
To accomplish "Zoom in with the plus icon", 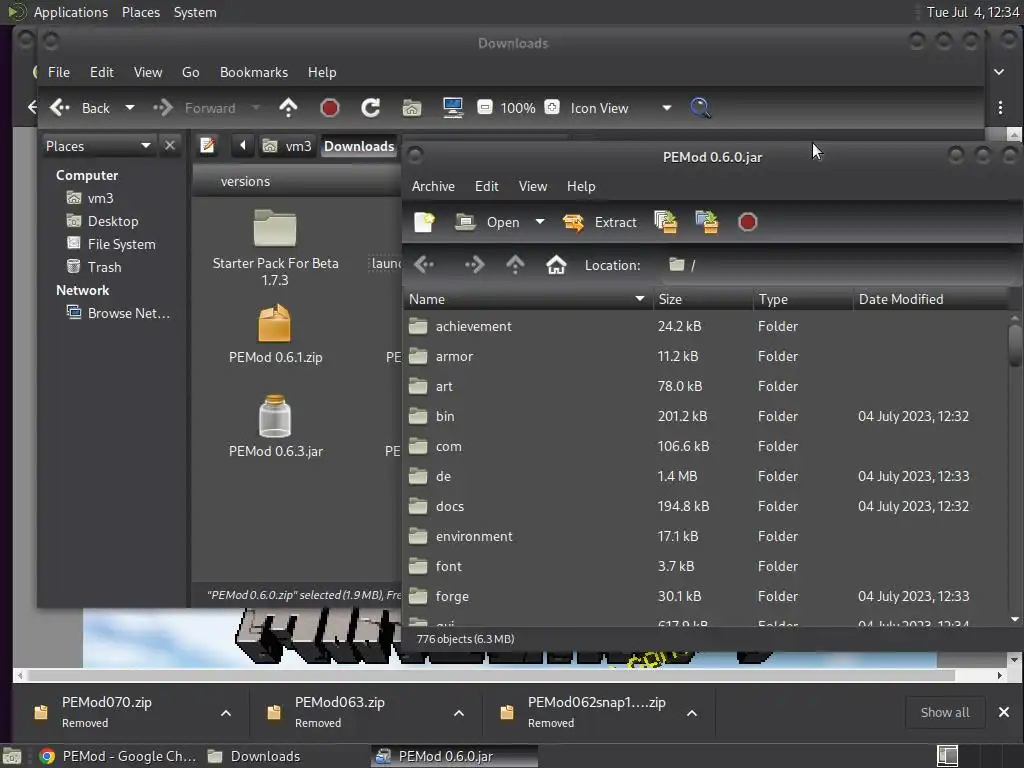I will pos(552,107).
